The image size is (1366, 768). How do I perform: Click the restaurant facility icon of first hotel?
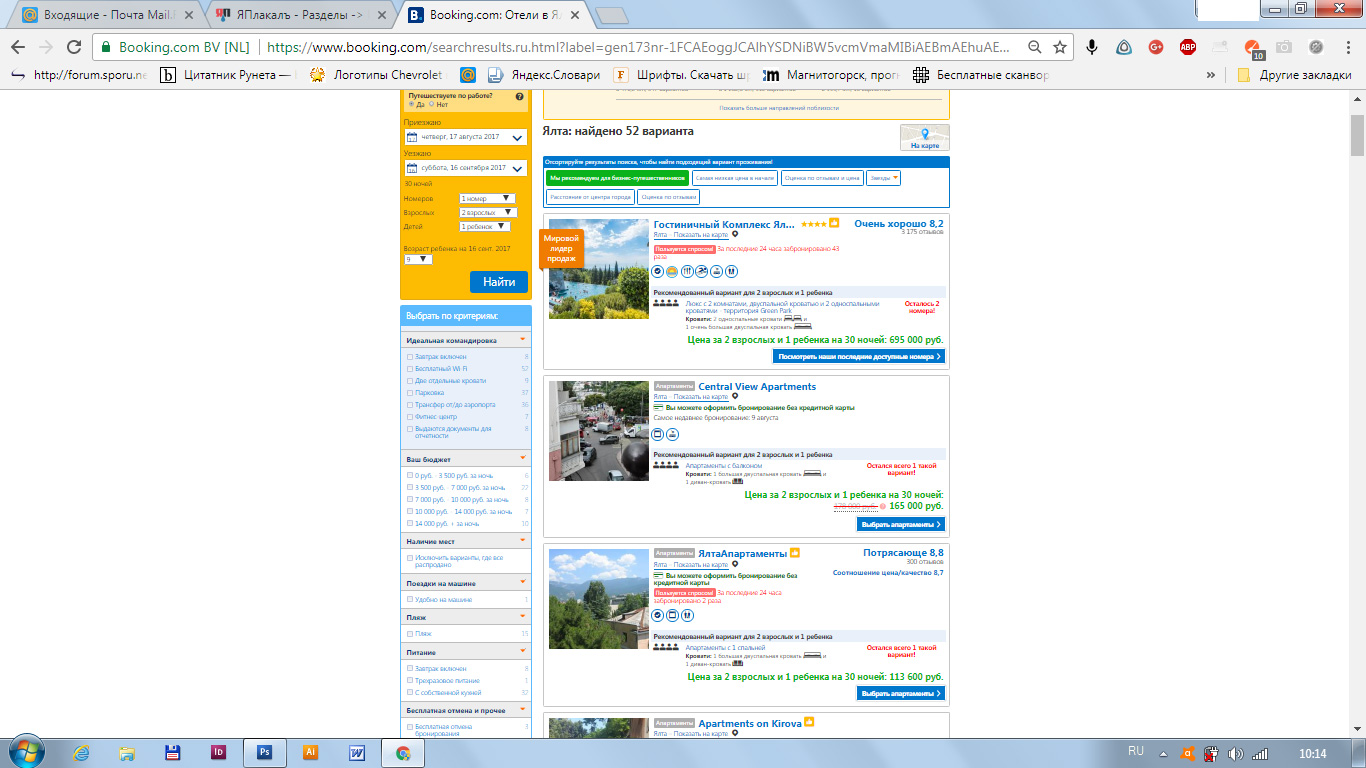click(x=687, y=271)
